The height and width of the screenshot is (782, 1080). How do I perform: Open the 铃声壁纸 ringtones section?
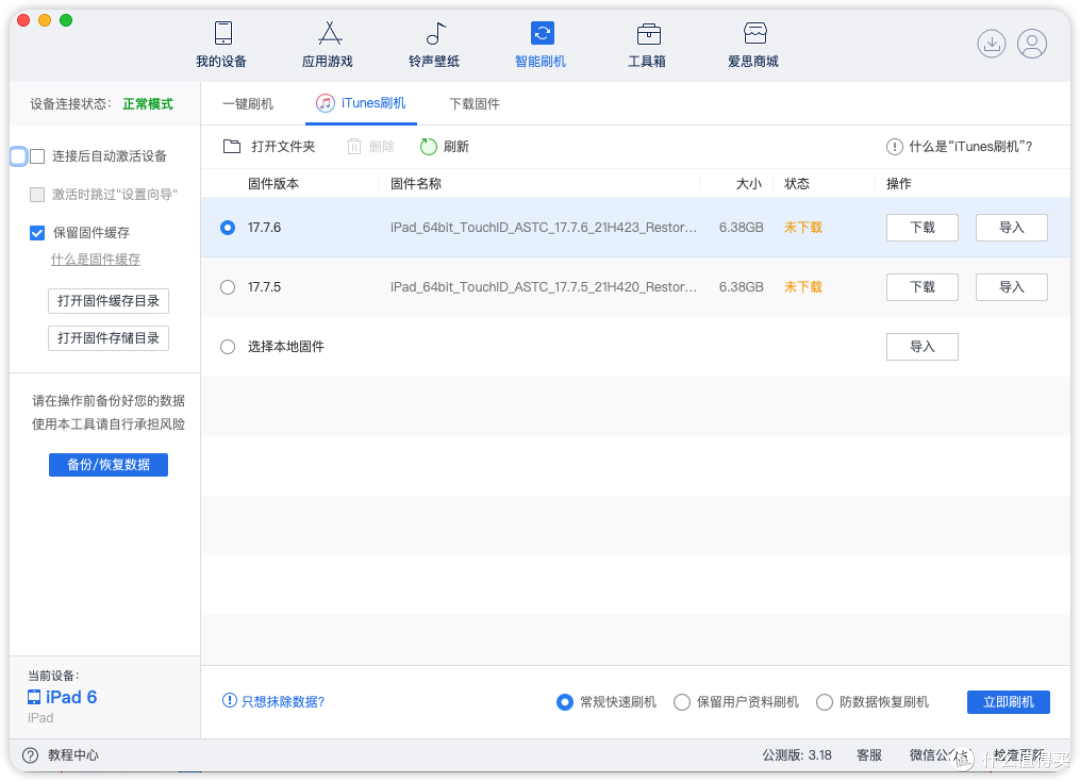point(434,44)
